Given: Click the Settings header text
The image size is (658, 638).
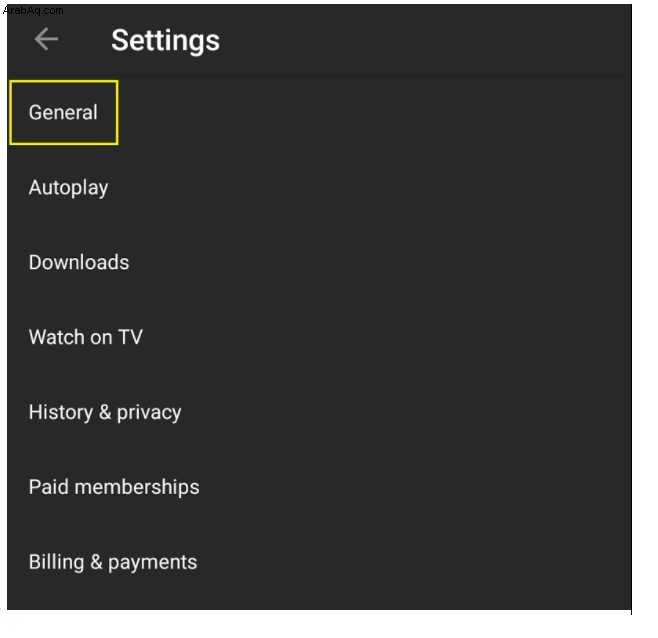Looking at the screenshot, I should click(165, 41).
